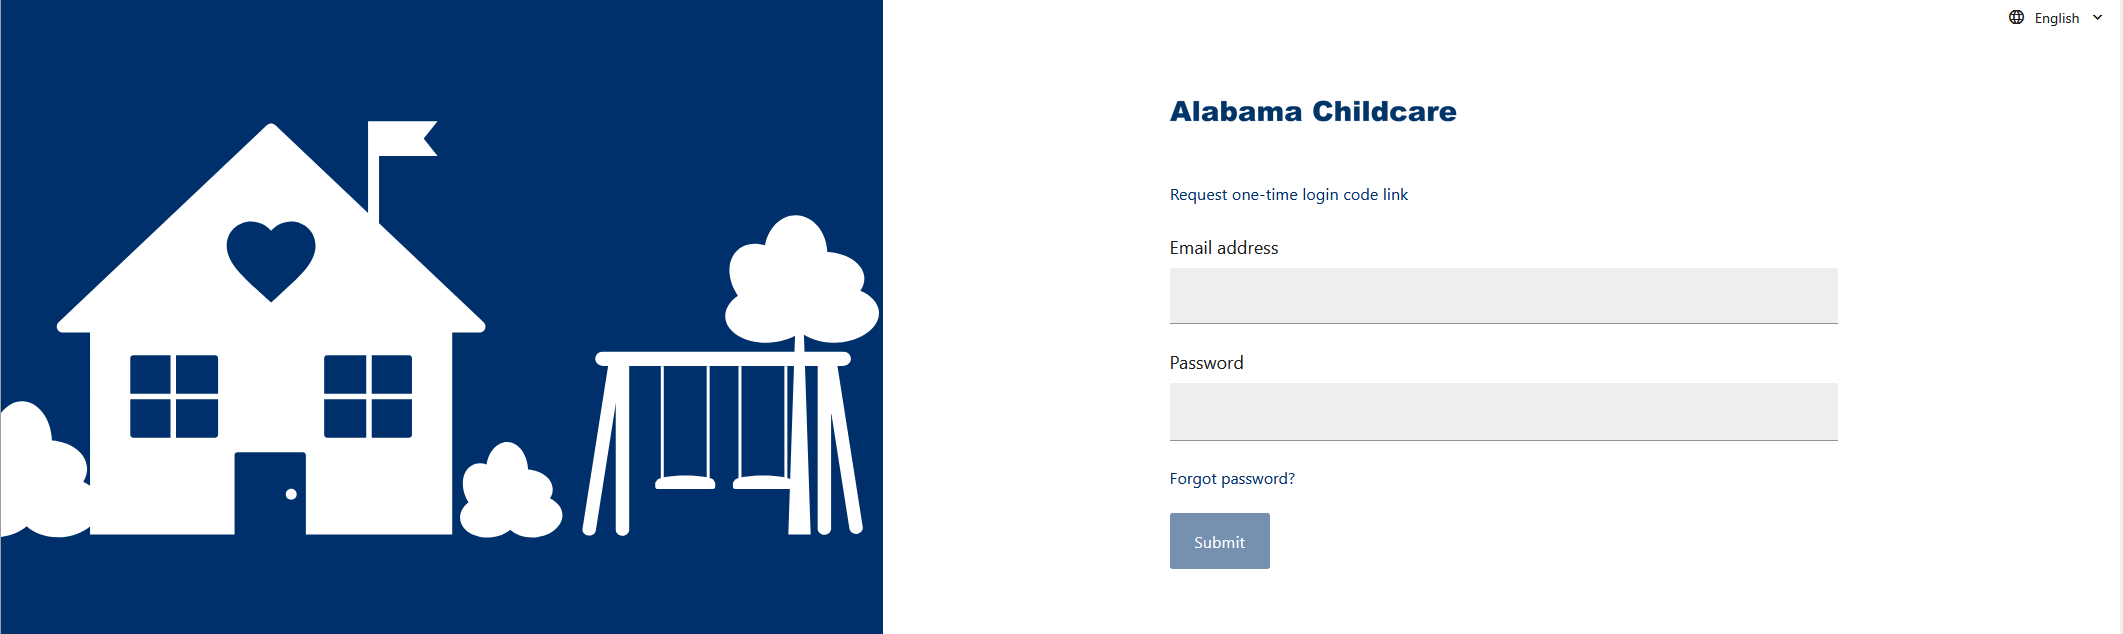Click inside the Password field

point(1502,411)
